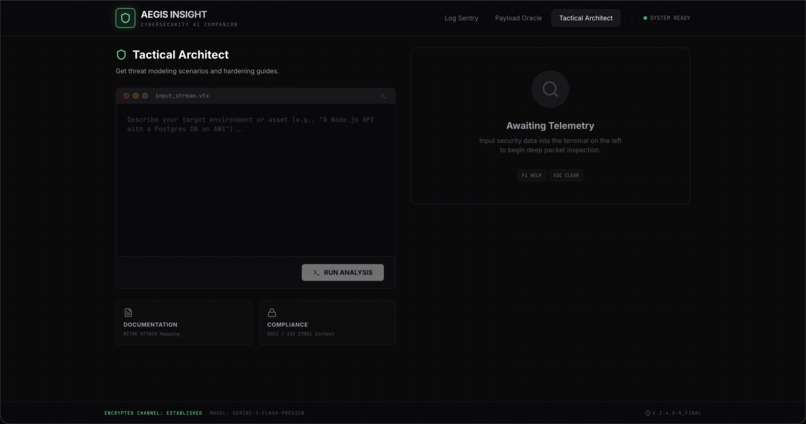Image resolution: width=806 pixels, height=424 pixels.
Task: Click the Tactical Architect page heading
Action: pyautogui.click(x=180, y=54)
